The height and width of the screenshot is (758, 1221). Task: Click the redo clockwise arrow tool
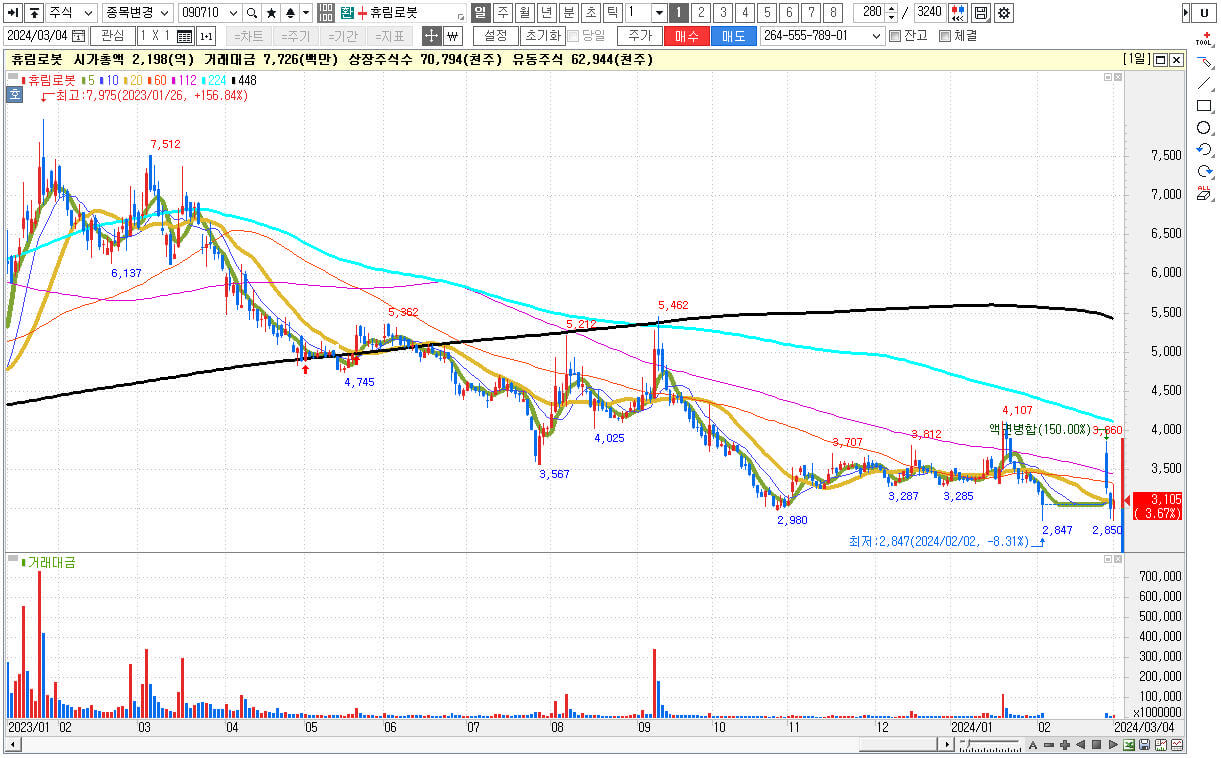[x=1205, y=172]
